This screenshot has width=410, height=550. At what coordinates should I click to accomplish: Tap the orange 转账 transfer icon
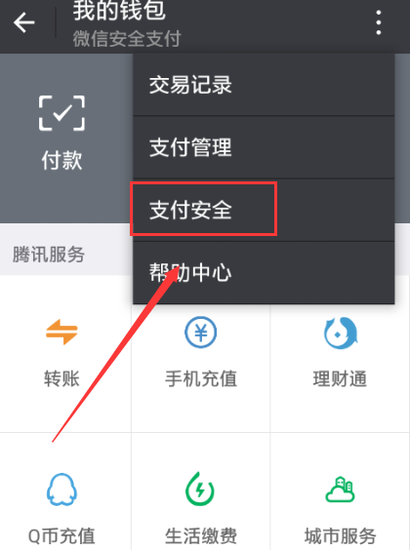[x=62, y=332]
